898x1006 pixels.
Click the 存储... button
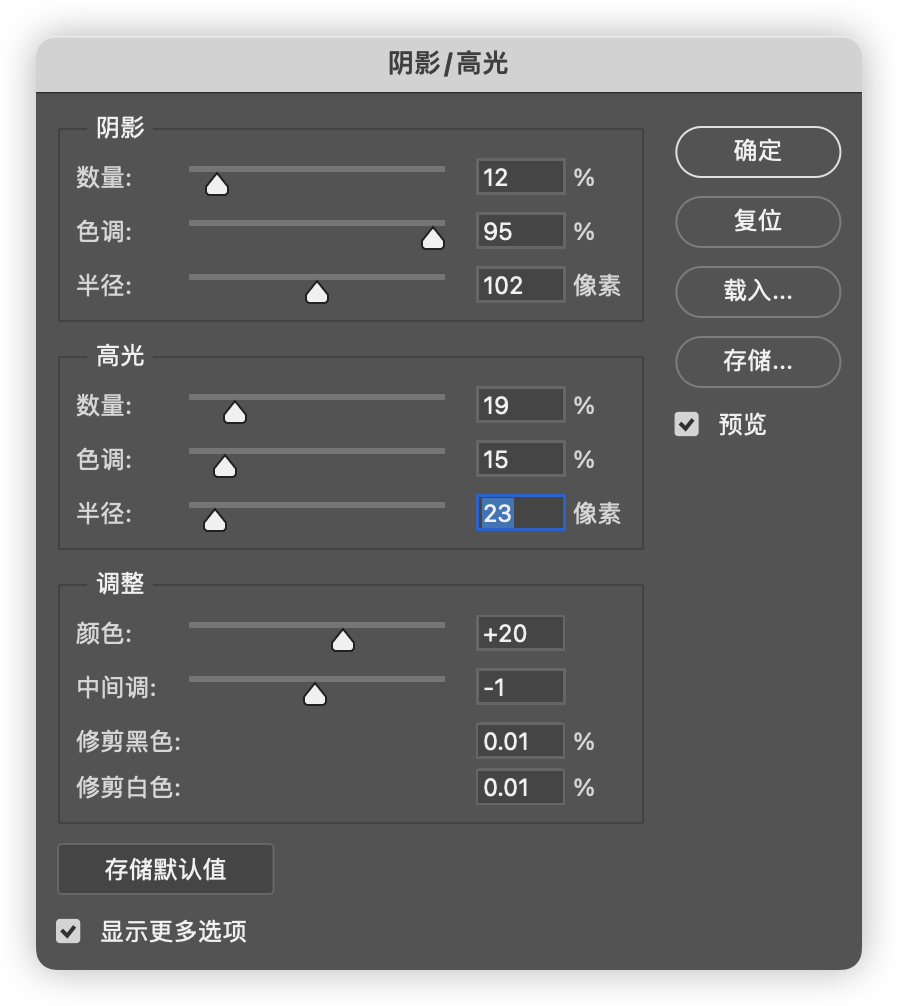(x=758, y=361)
